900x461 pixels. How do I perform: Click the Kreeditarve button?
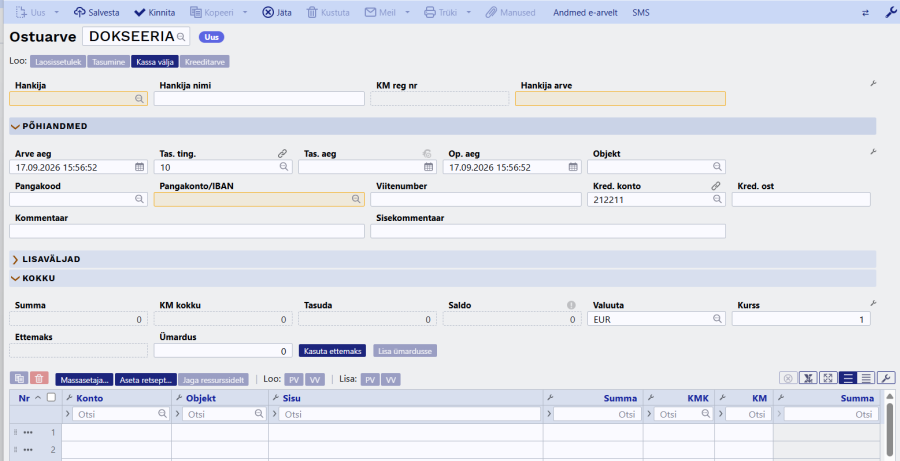[x=205, y=61]
